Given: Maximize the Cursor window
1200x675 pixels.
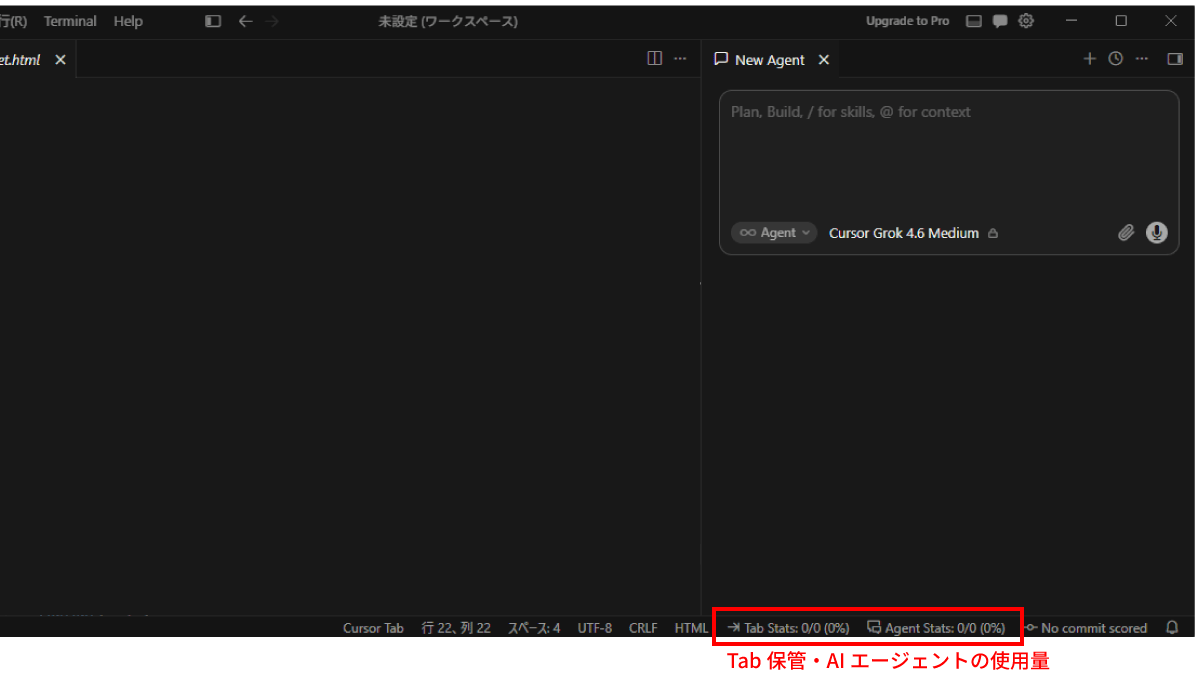Looking at the screenshot, I should pyautogui.click(x=1121, y=21).
